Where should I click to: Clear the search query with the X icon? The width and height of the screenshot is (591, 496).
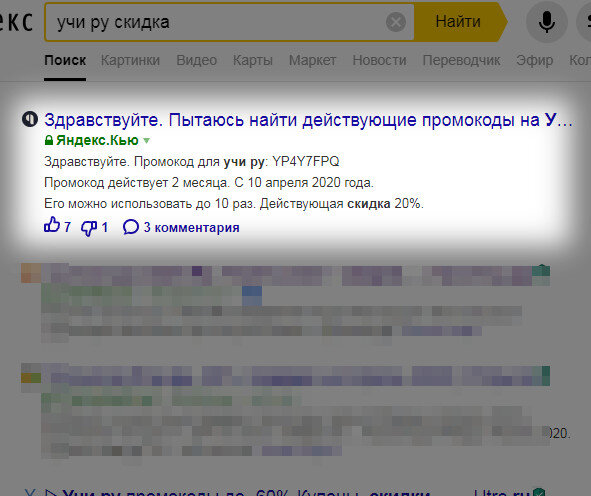tap(396, 22)
